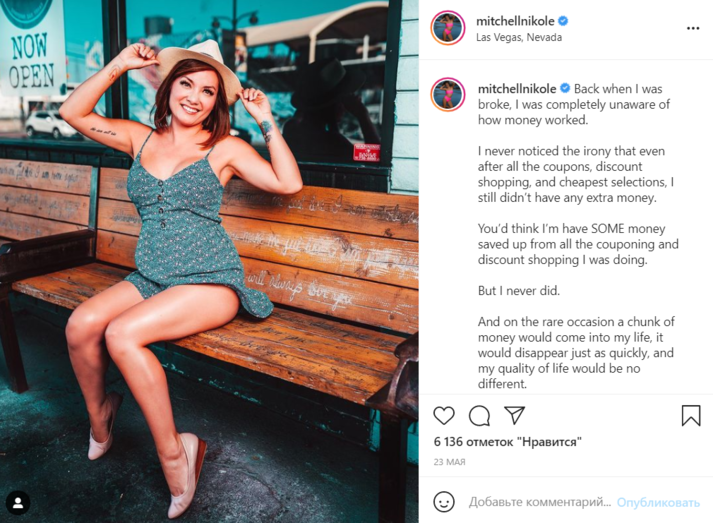Open the Las Vegas, Nevada location
The image size is (713, 523).
coord(519,38)
